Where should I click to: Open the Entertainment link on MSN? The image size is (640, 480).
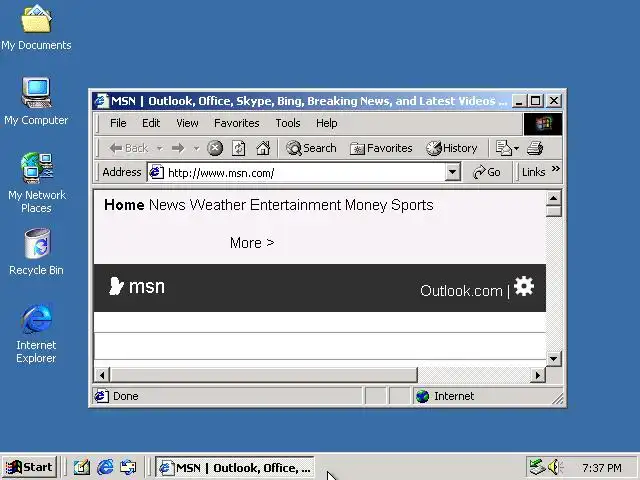(295, 205)
